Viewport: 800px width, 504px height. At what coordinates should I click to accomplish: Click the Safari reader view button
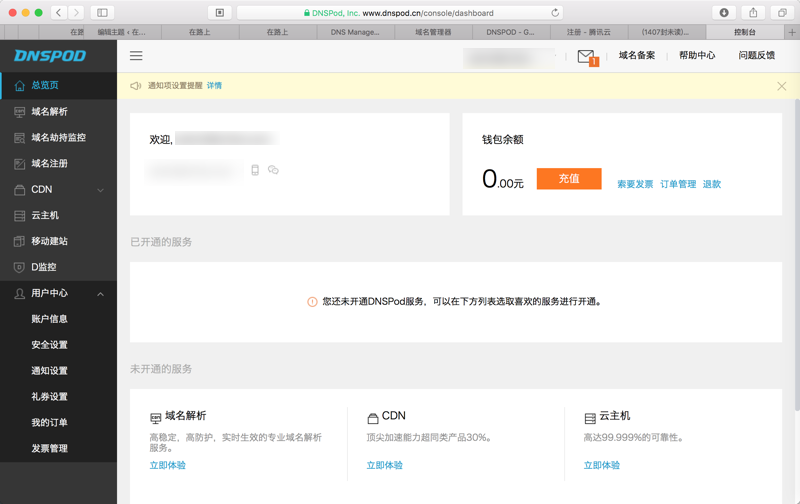pos(220,13)
